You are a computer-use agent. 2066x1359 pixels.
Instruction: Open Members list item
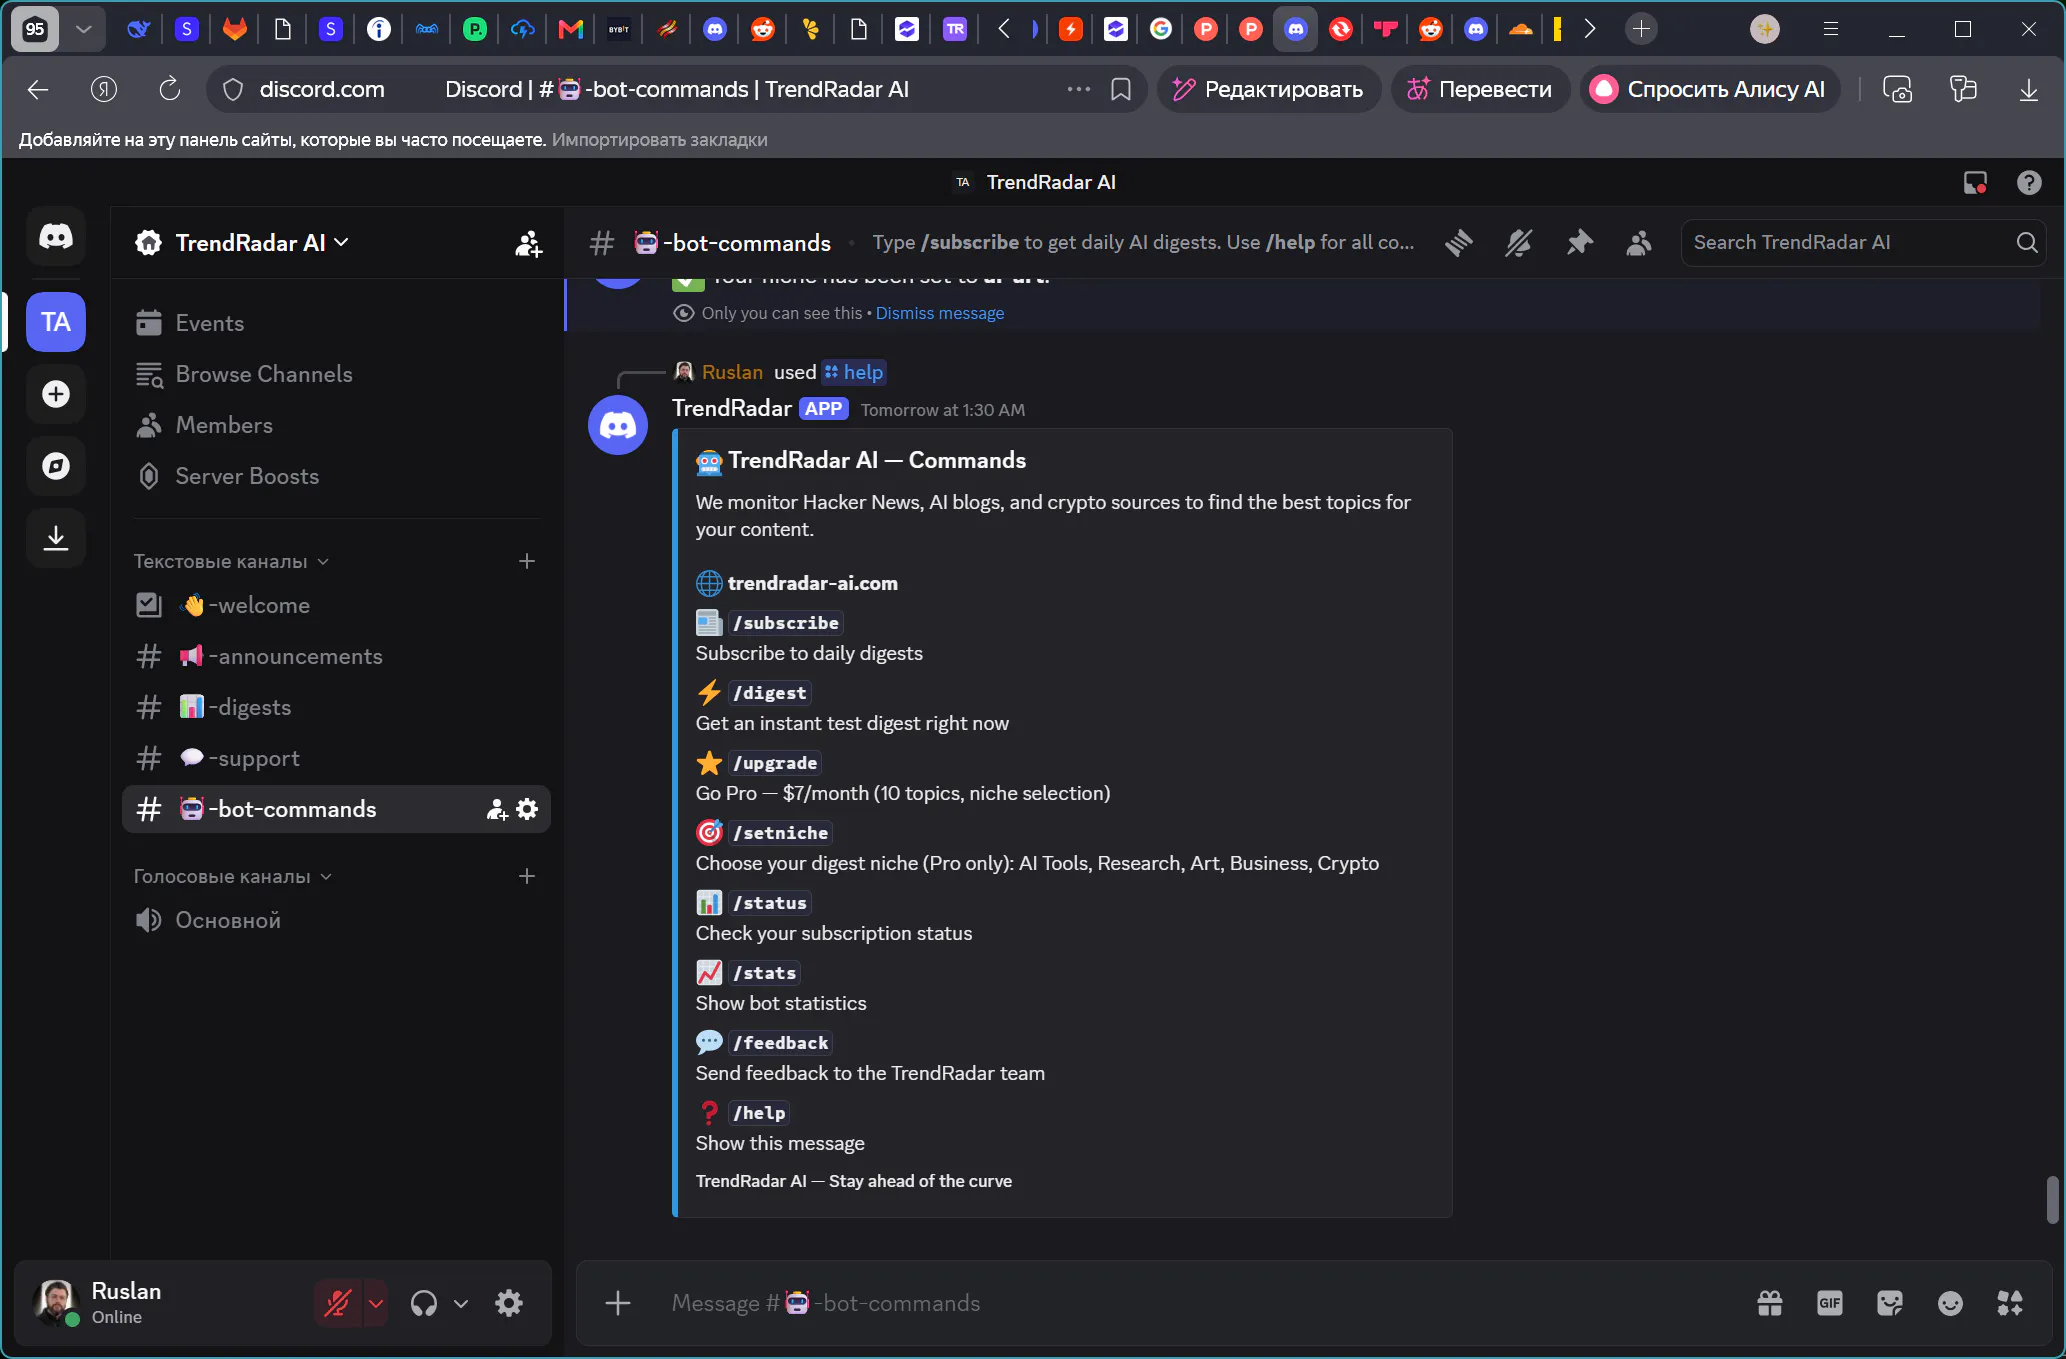click(336, 425)
